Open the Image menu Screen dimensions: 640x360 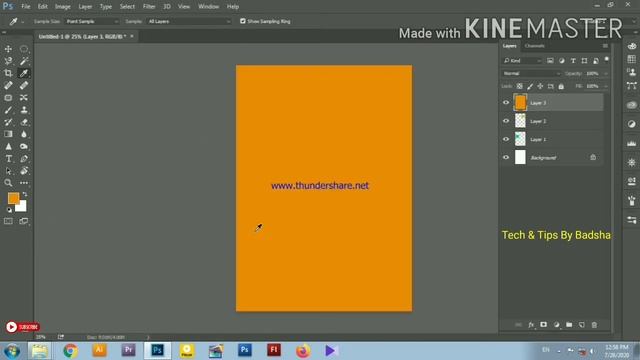pyautogui.click(x=62, y=7)
